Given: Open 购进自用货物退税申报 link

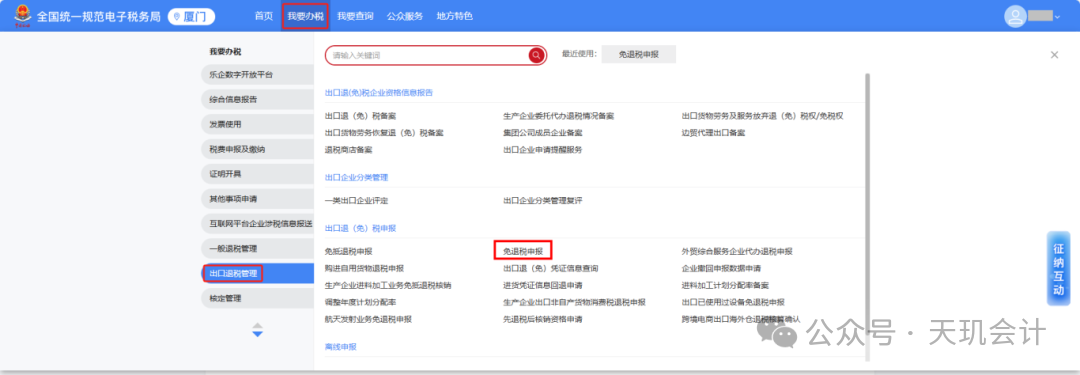Looking at the screenshot, I should [364, 268].
